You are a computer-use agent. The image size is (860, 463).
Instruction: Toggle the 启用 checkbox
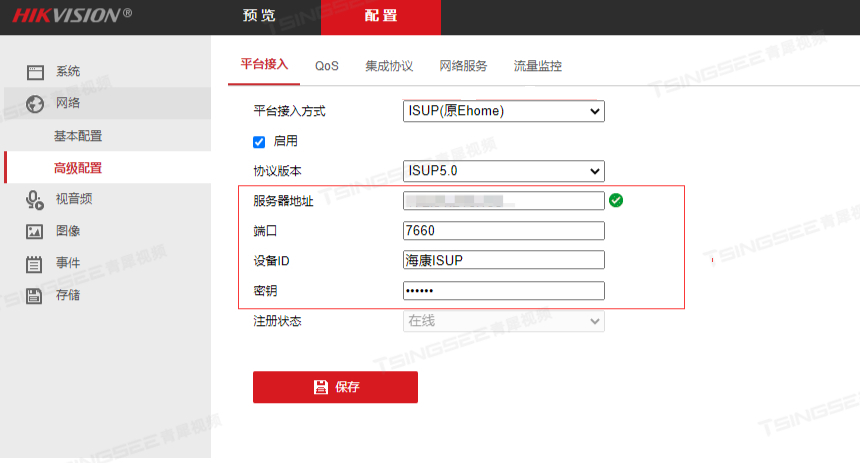pyautogui.click(x=259, y=142)
